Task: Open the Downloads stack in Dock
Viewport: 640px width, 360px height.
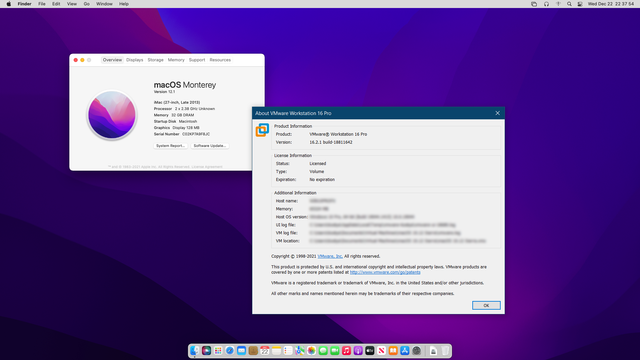Action: point(433,351)
